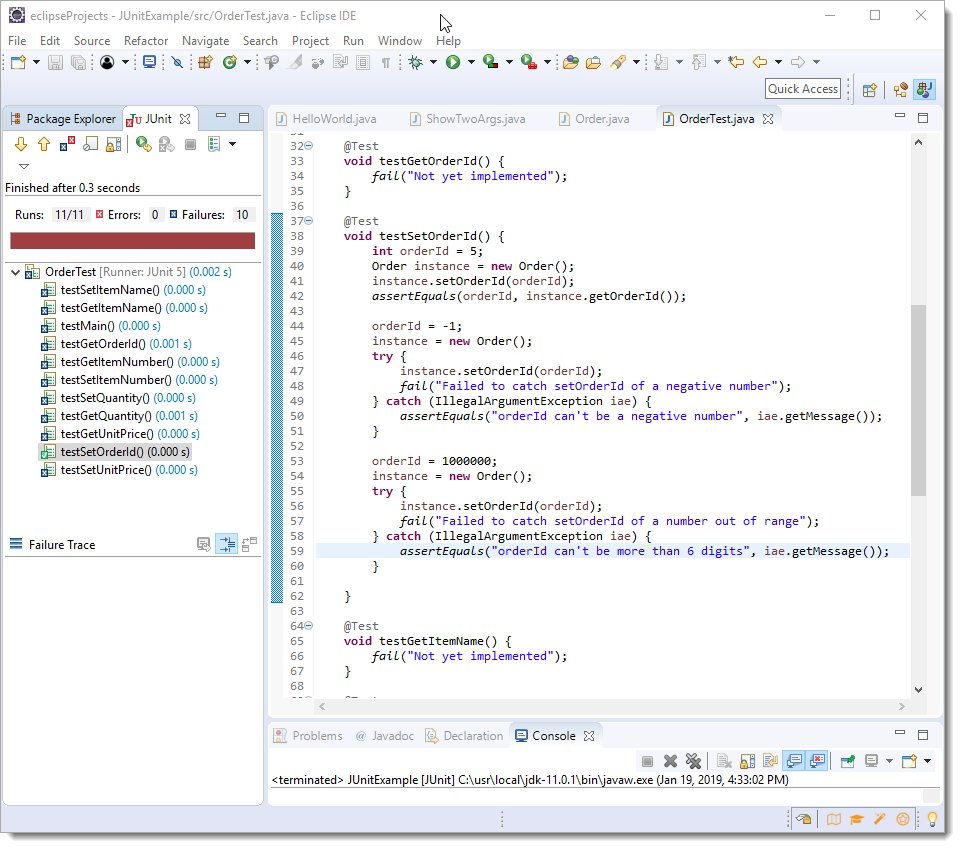Screen dimensions: 960x848
Task: Select testGetOrderId() in JUnit results
Action: tap(116, 344)
